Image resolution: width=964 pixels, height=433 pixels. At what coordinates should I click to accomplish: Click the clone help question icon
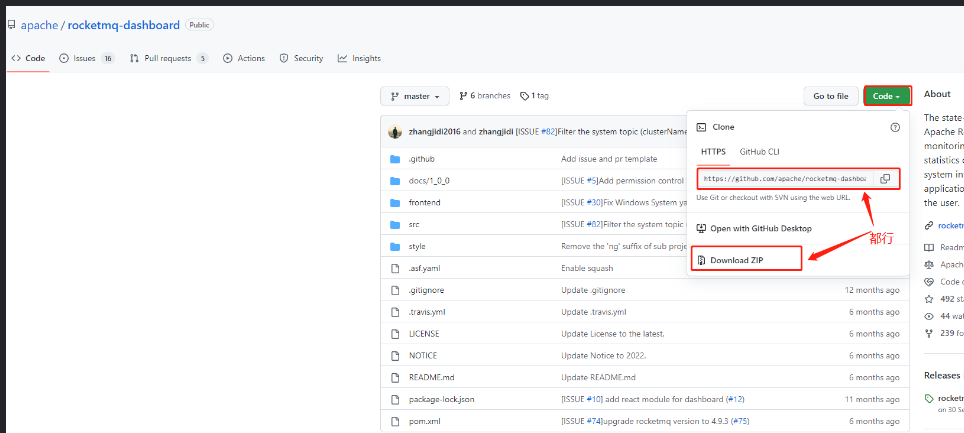895,127
